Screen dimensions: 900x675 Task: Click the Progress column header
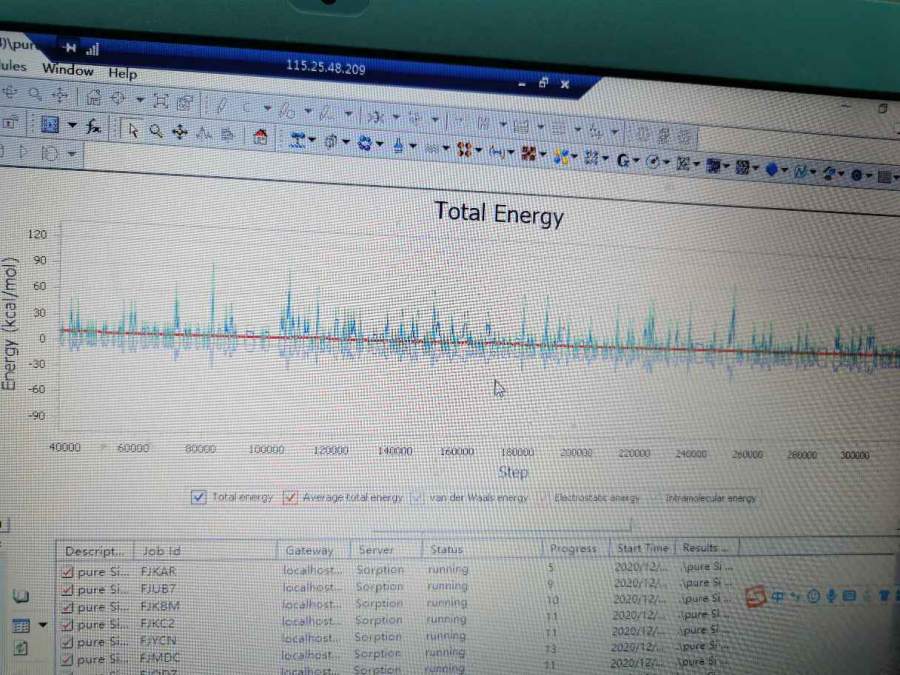(573, 548)
